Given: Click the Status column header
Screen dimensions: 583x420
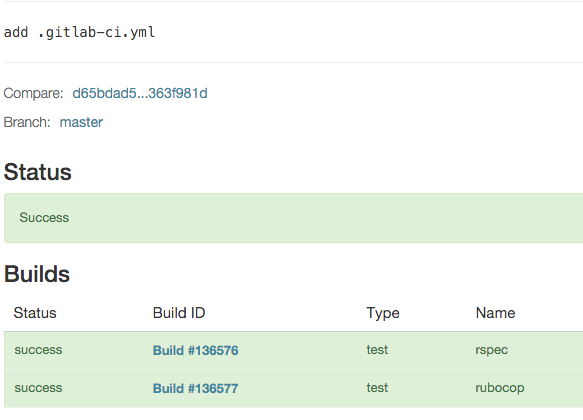Looking at the screenshot, I should pos(35,313).
